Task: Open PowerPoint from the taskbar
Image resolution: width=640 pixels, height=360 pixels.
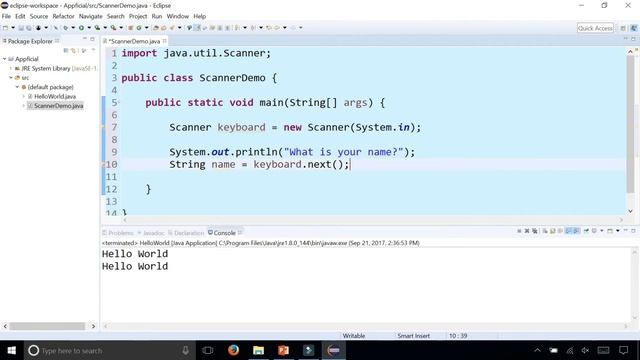Action: [283, 350]
